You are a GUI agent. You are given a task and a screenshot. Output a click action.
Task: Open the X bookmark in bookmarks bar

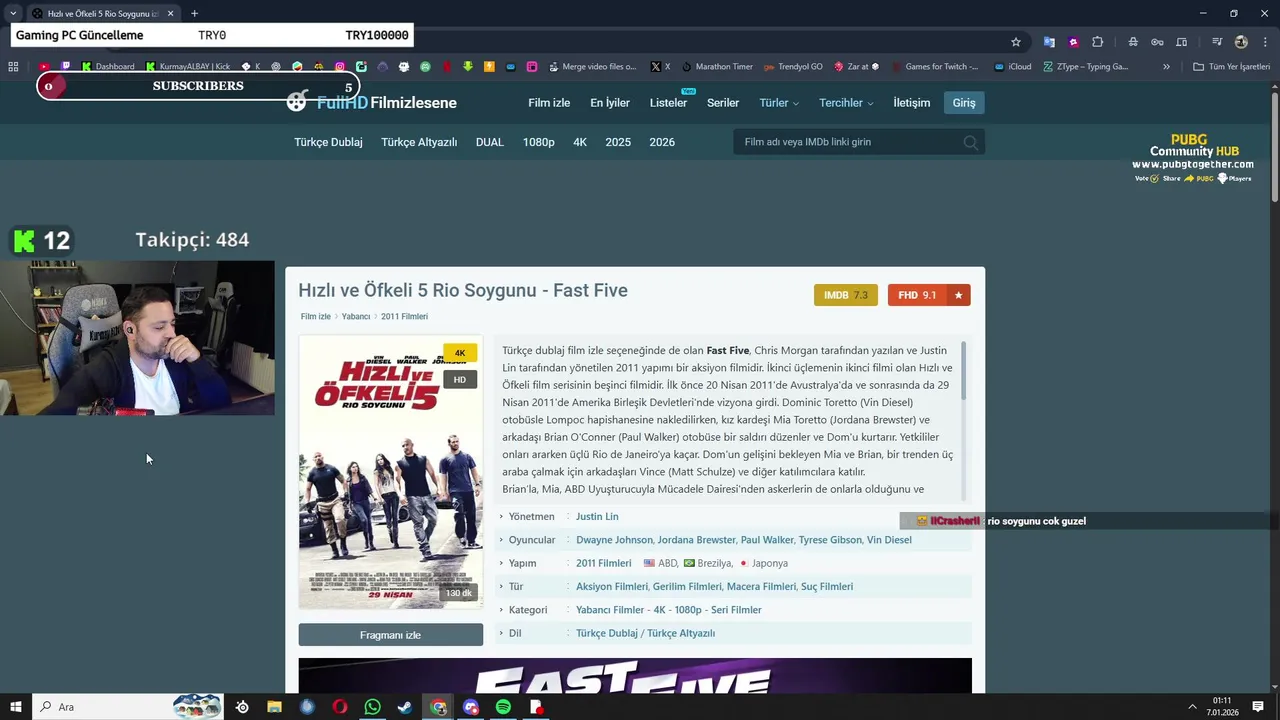(661, 67)
